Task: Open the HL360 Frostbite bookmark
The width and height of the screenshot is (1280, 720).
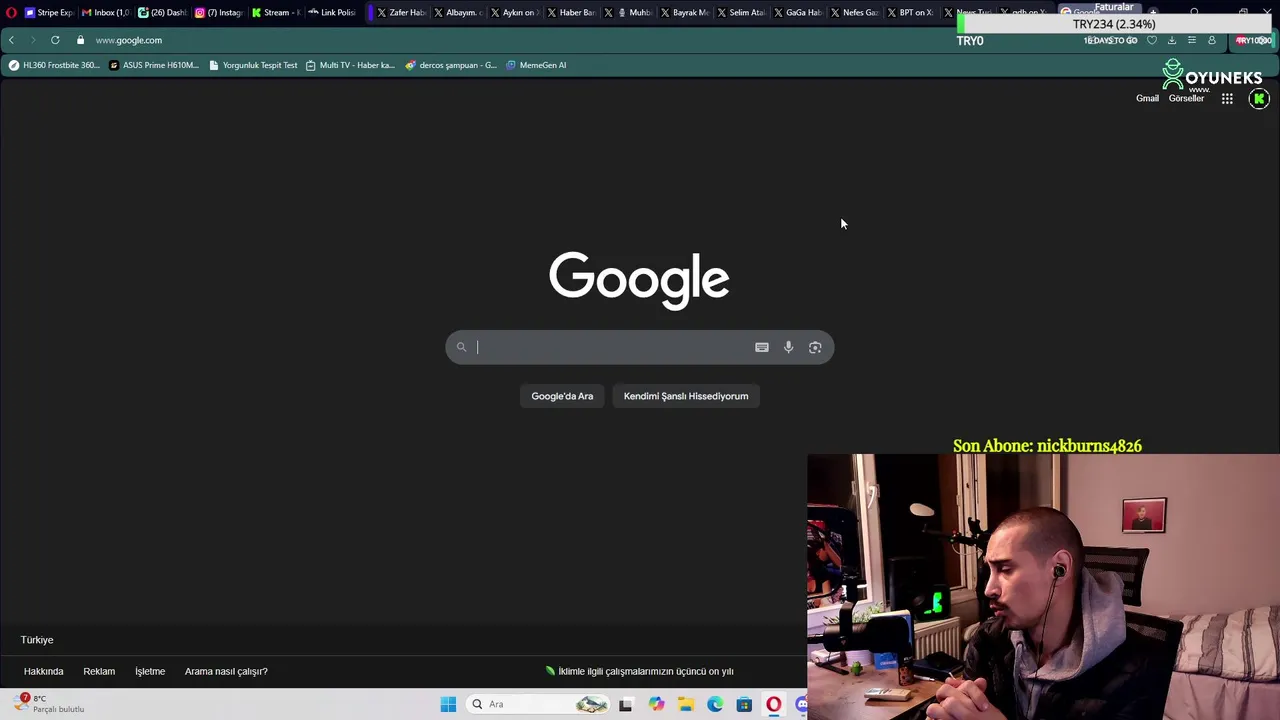Action: [54, 65]
